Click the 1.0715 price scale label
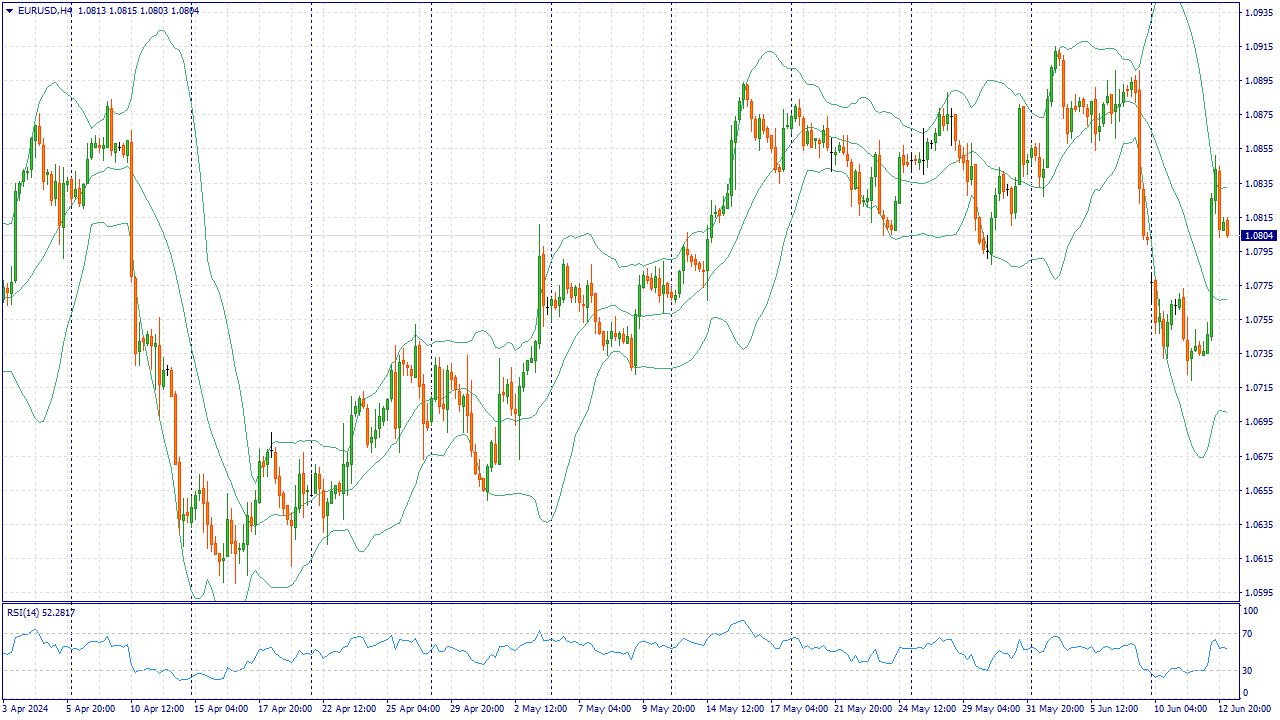The height and width of the screenshot is (720, 1280). 1258,387
